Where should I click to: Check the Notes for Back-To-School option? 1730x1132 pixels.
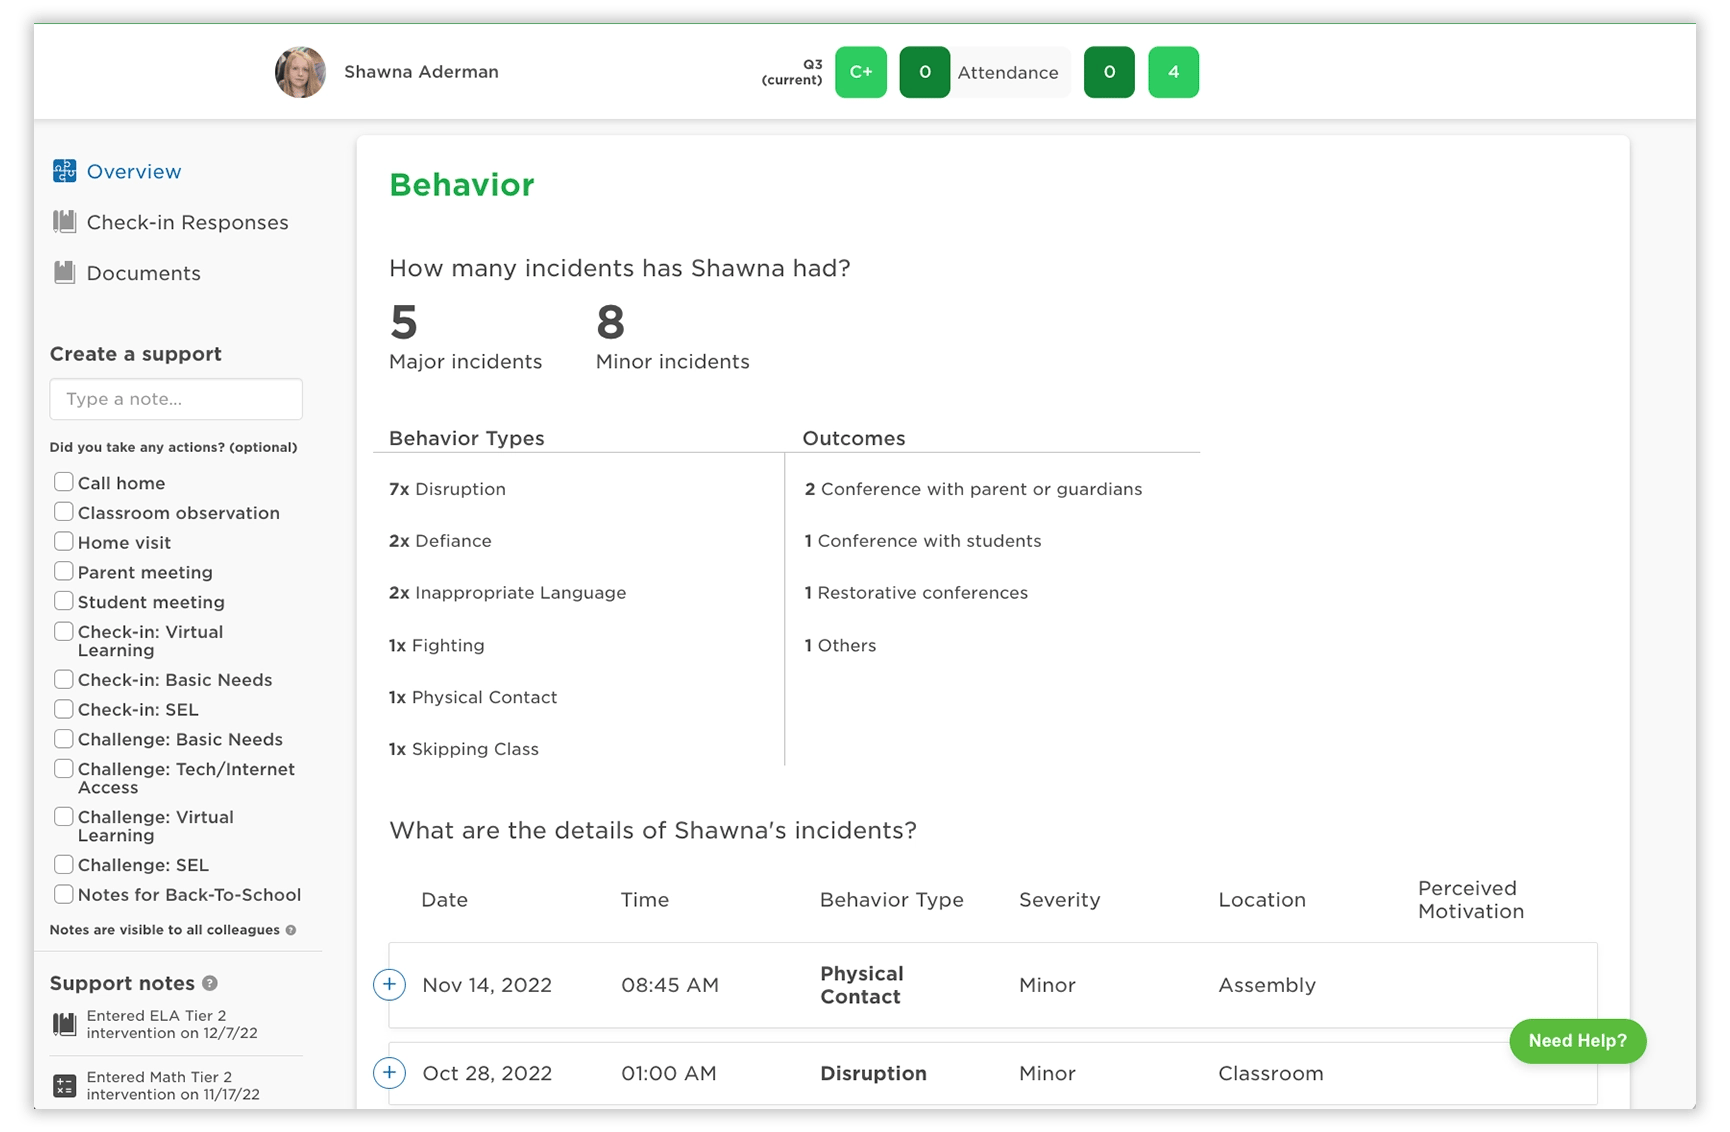(x=64, y=894)
